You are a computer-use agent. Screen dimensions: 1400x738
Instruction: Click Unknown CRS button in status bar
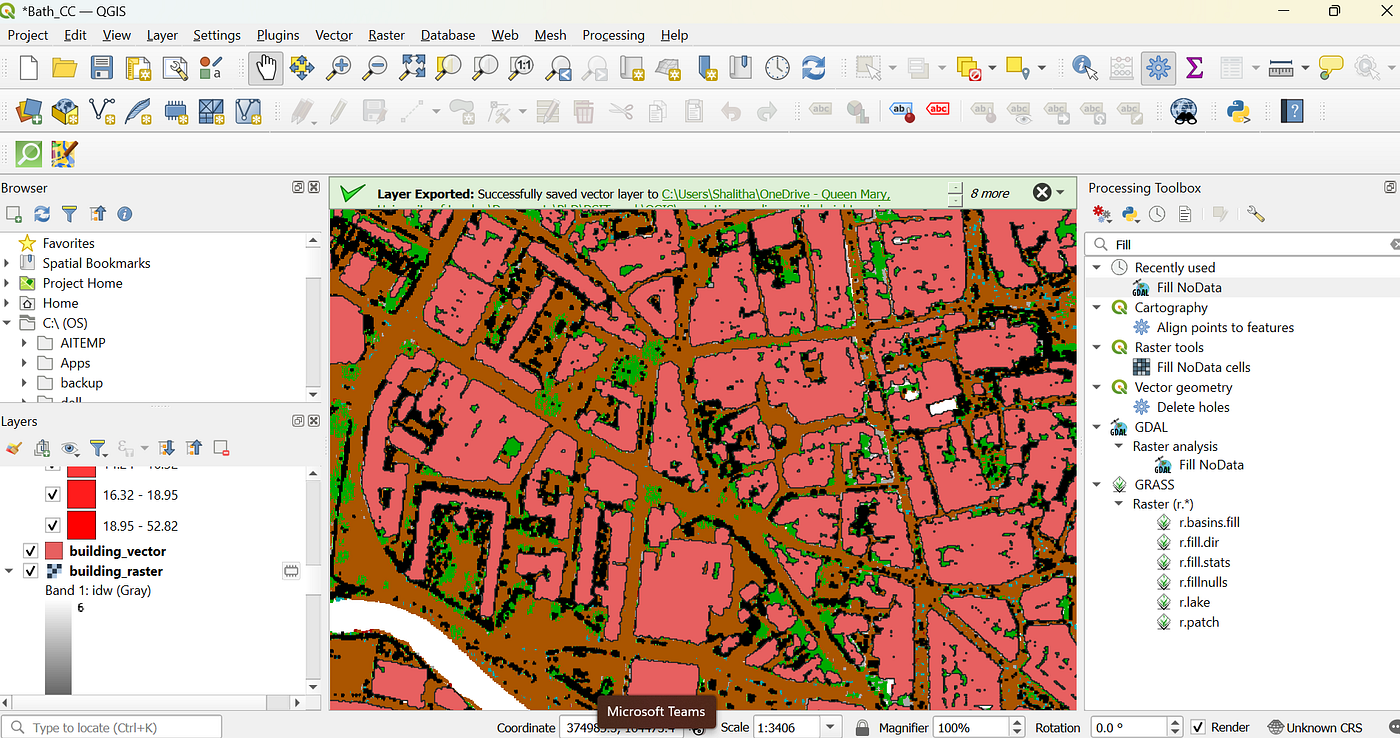point(1315,727)
